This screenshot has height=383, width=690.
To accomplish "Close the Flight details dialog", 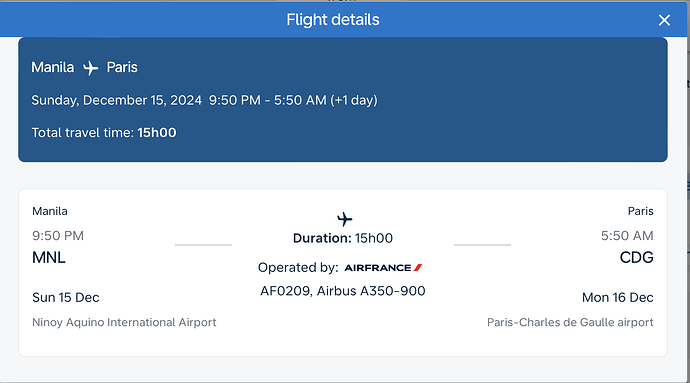I will (664, 20).
